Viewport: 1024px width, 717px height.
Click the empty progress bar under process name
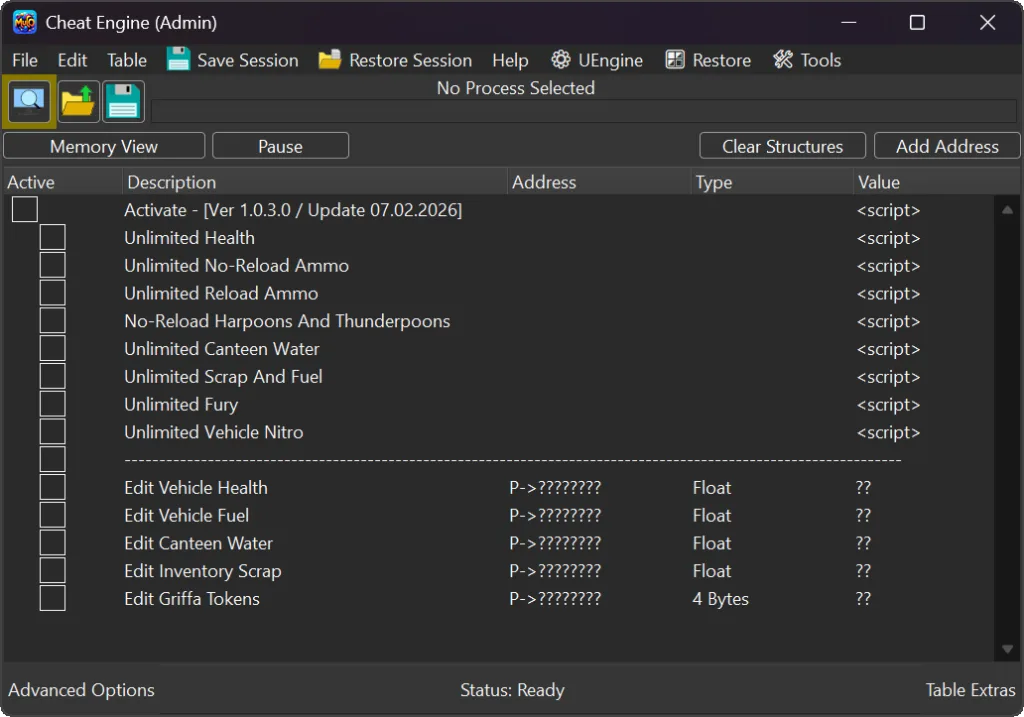click(x=584, y=111)
